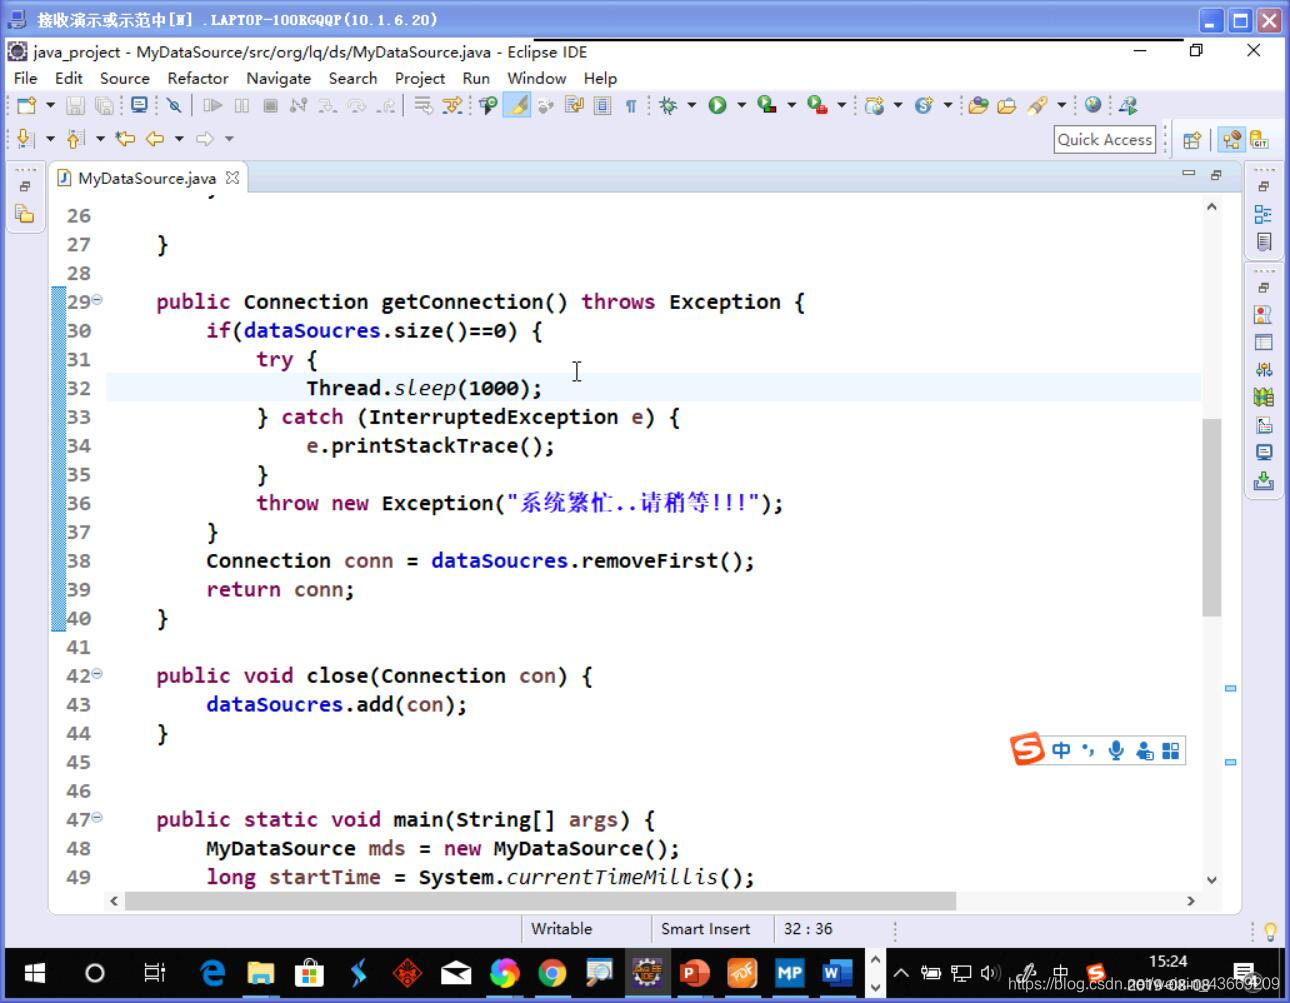The height and width of the screenshot is (1003, 1290).
Task: Click the Suspend debug icon
Action: [x=241, y=105]
